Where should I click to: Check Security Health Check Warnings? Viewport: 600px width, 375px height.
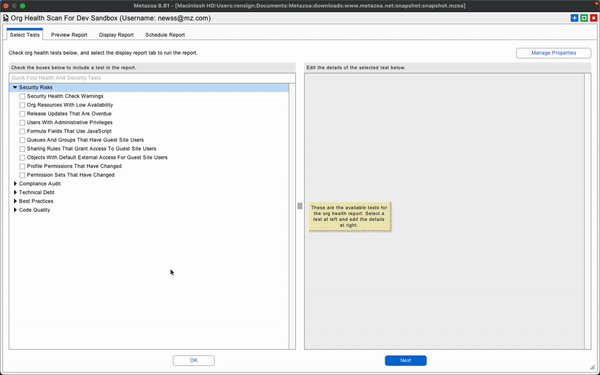click(x=22, y=96)
